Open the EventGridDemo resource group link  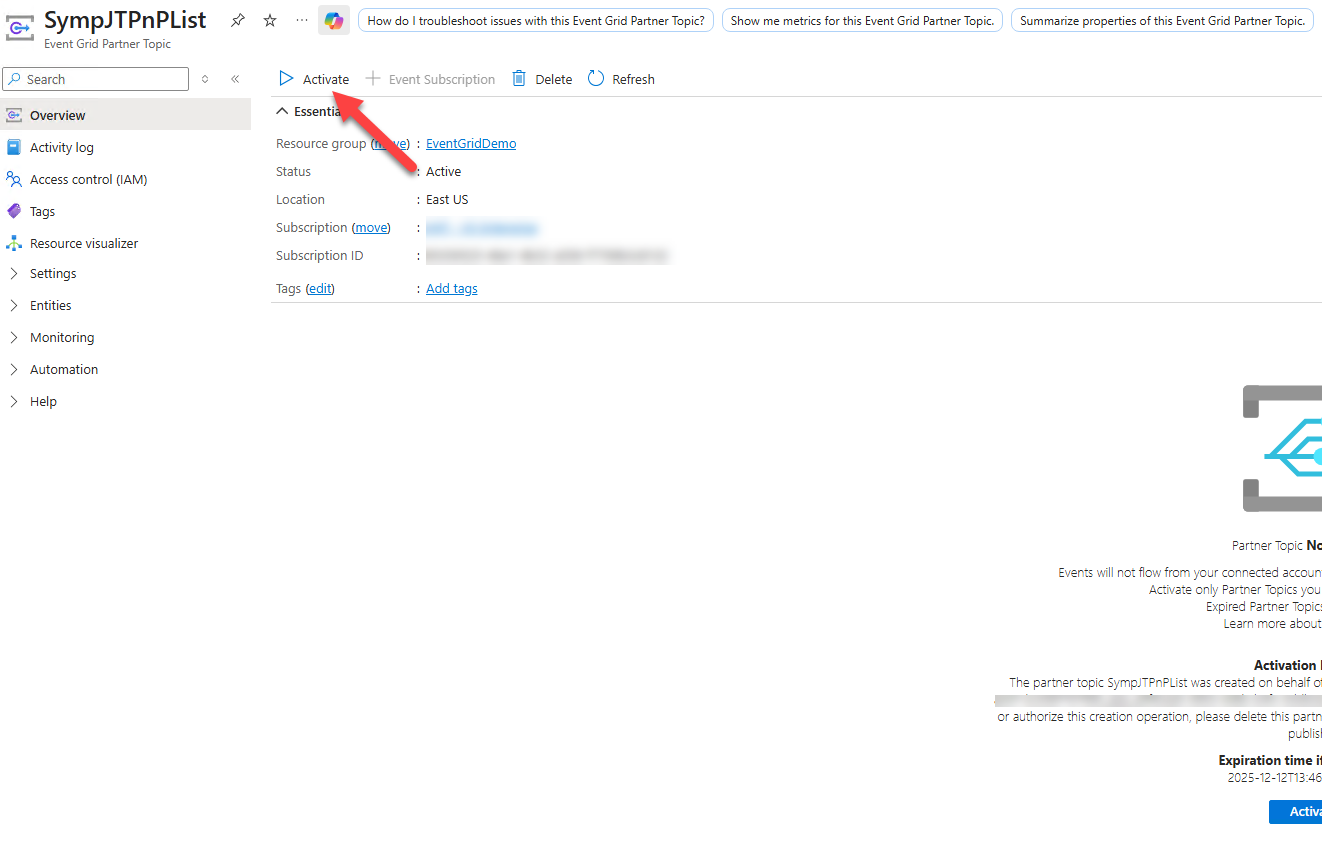pos(470,143)
